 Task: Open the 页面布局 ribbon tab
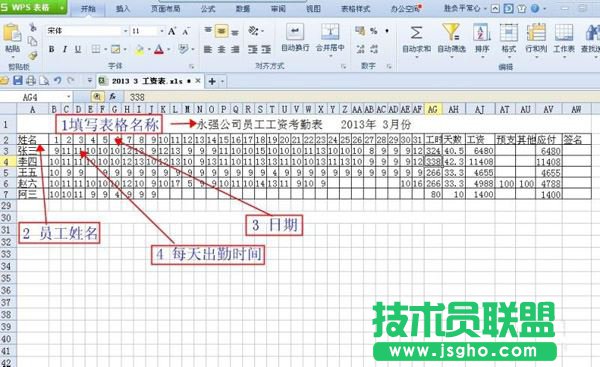point(165,8)
